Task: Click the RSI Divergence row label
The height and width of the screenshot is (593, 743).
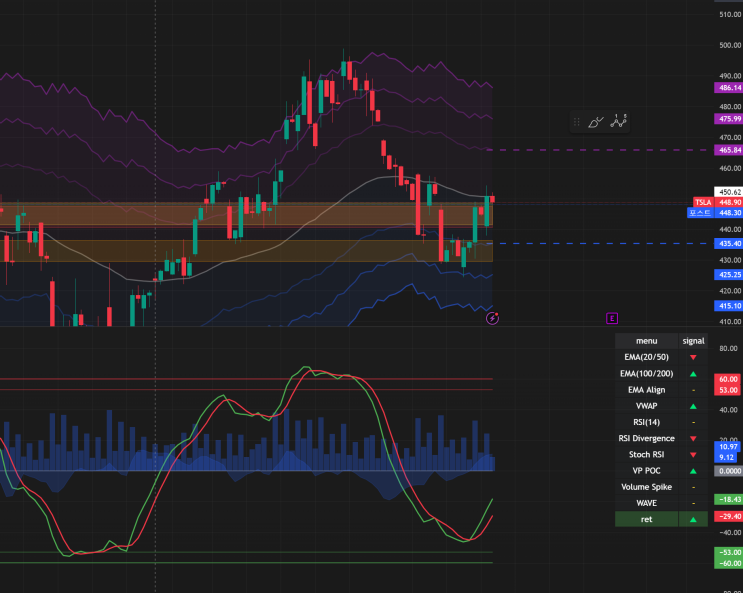Action: point(646,438)
